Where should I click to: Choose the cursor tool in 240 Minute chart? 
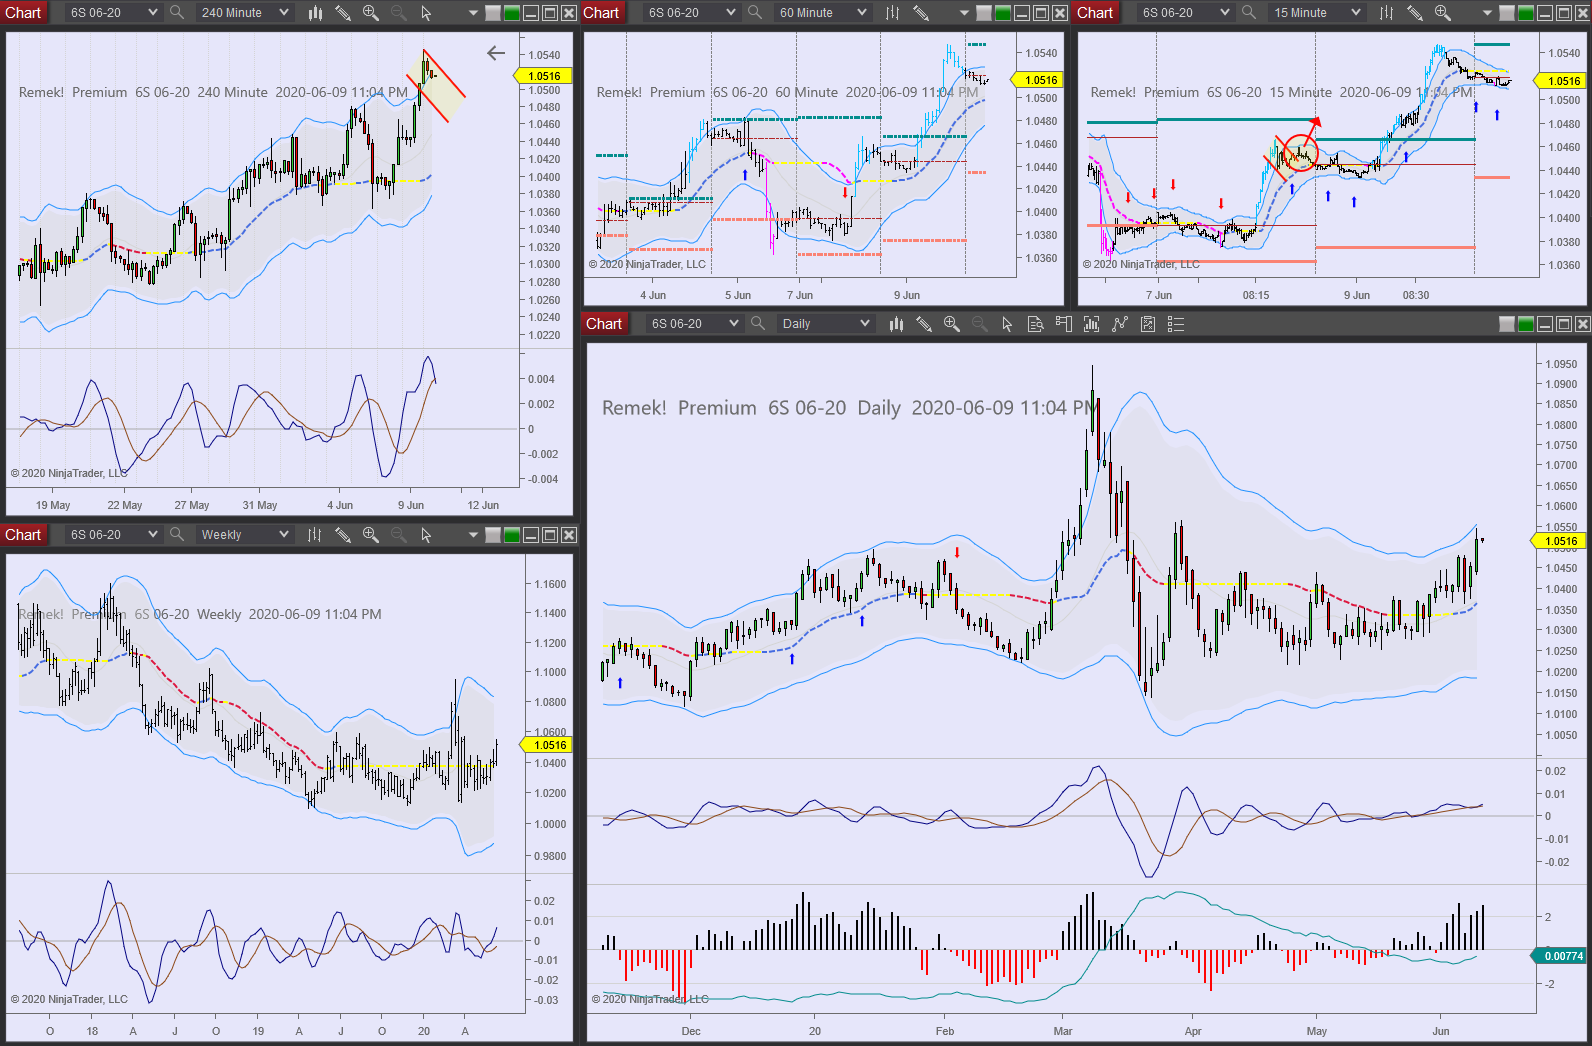[426, 13]
